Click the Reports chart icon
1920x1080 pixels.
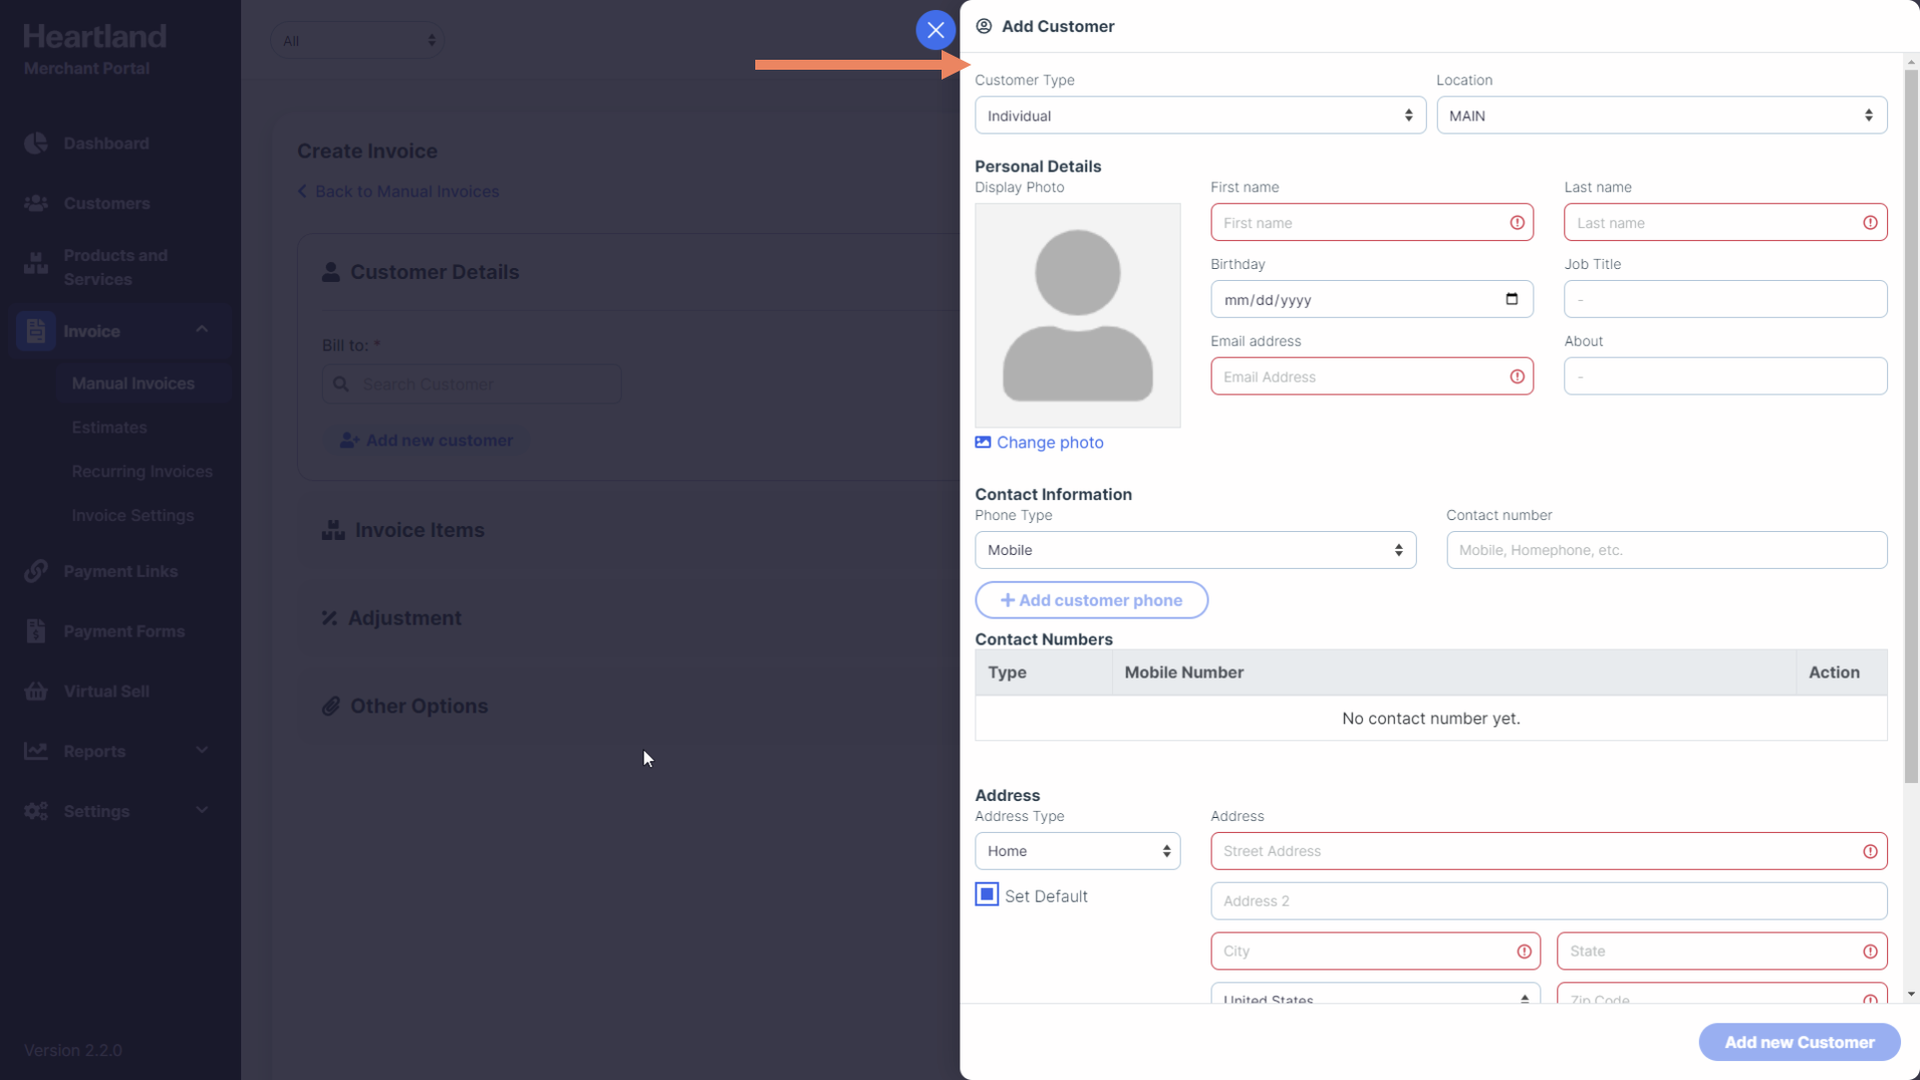[36, 751]
